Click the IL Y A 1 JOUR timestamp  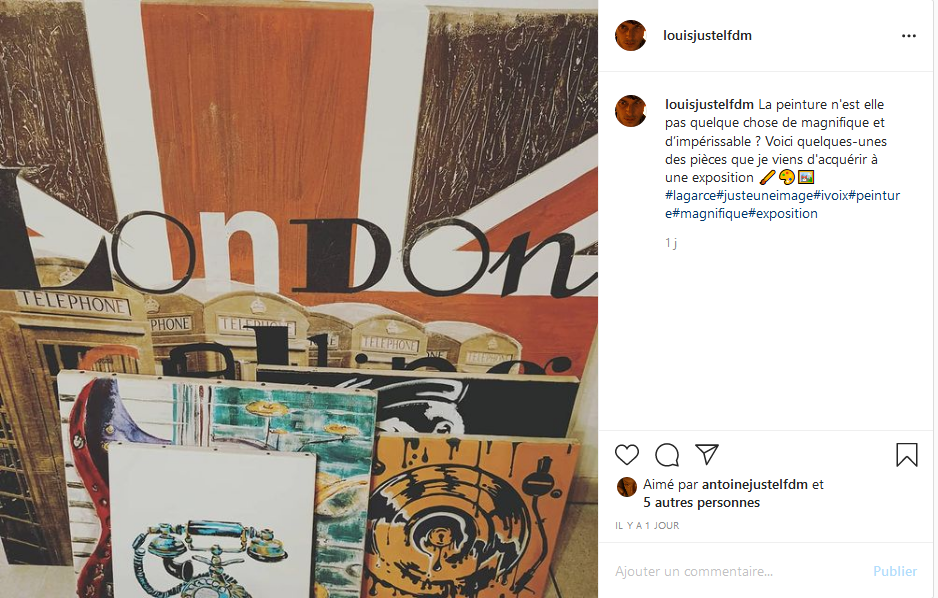647,526
